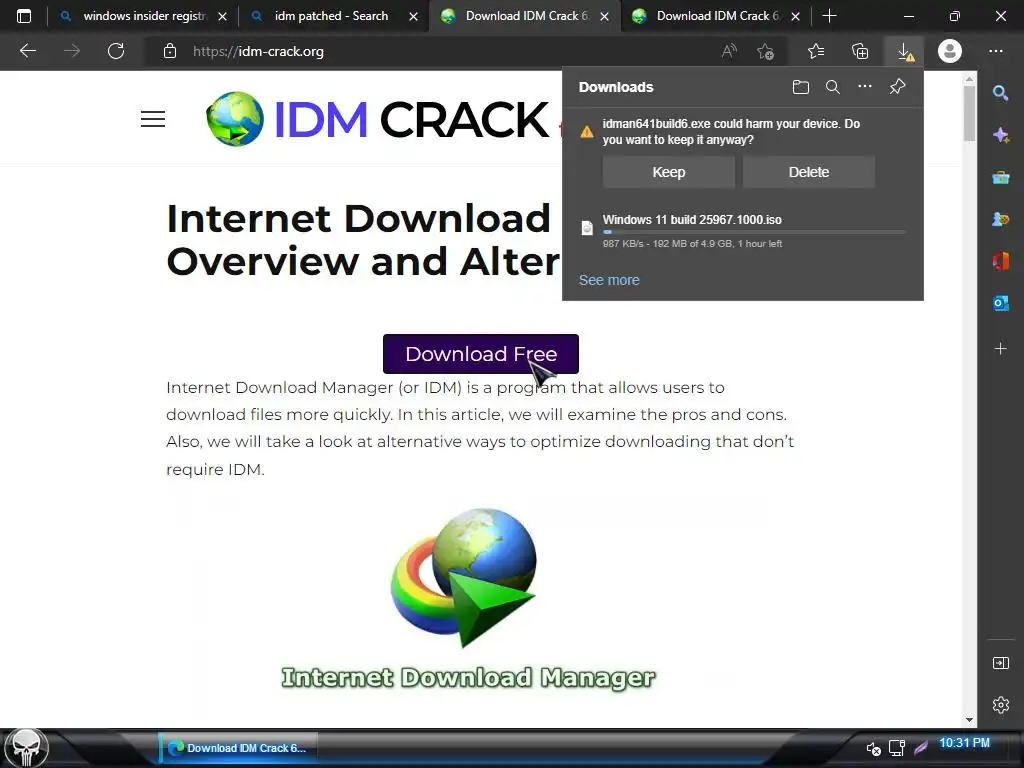Screen dimensions: 1024x768
Task: Add a sidebar app with plus
Action: coord(1000,349)
